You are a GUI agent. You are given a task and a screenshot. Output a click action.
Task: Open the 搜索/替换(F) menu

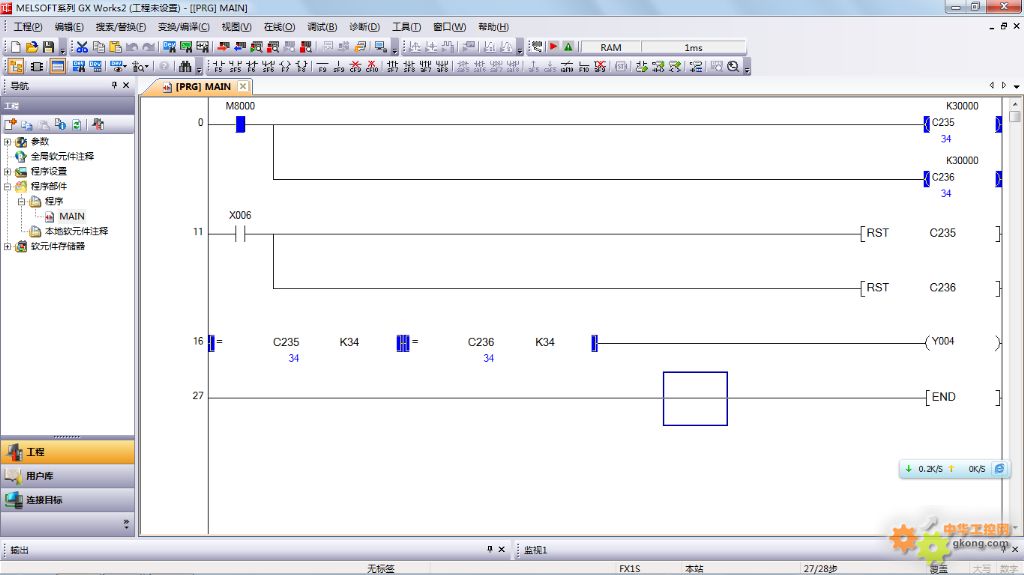121,27
